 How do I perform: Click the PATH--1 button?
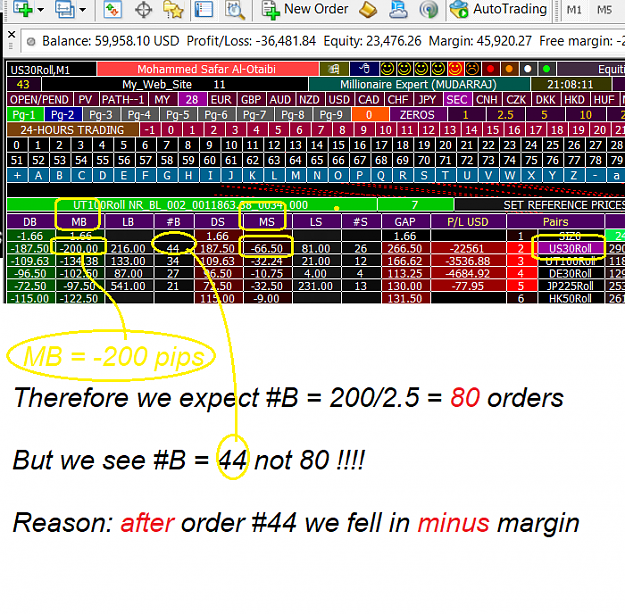point(123,99)
